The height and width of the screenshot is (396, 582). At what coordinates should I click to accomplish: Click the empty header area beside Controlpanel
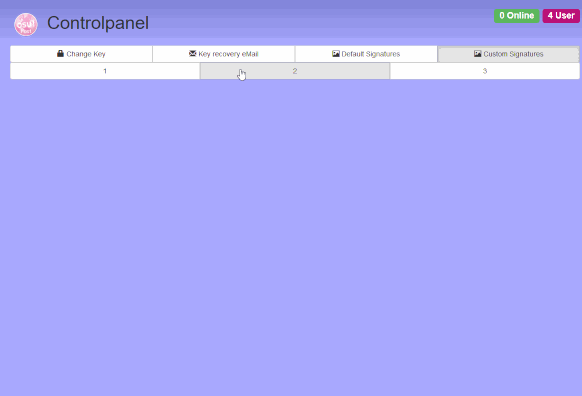coord(319,23)
